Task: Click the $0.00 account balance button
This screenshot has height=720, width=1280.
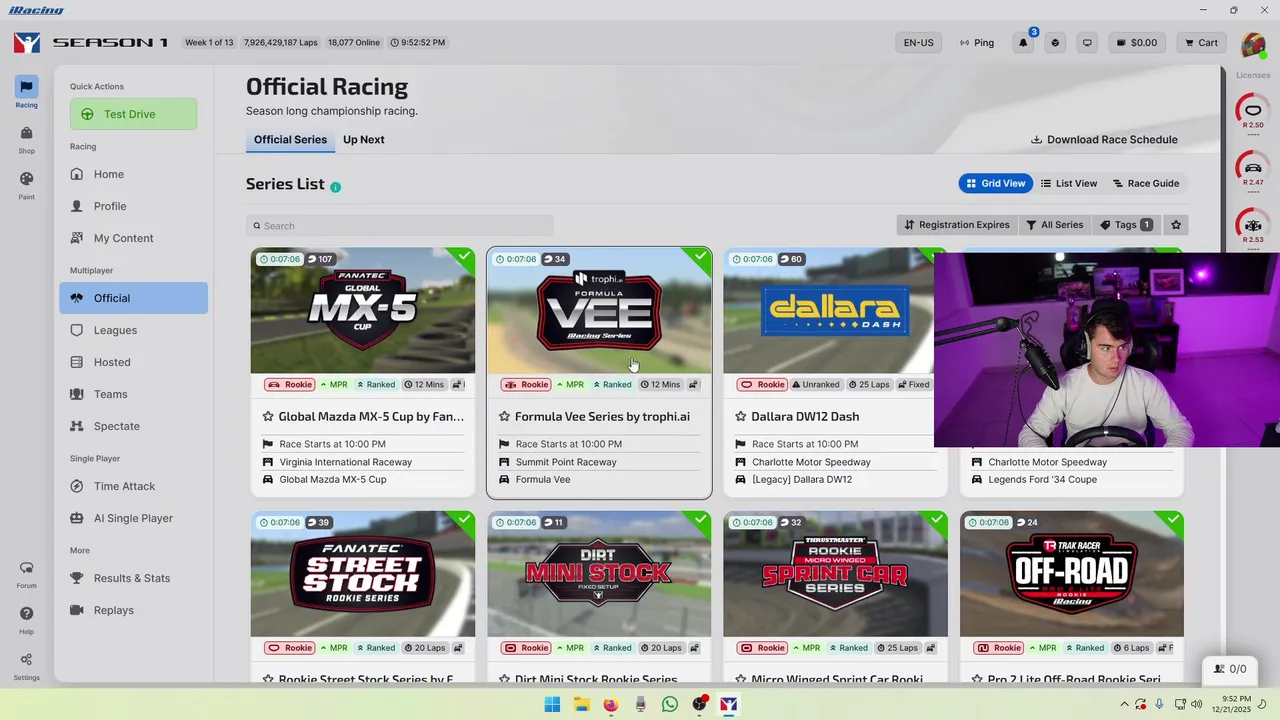Action: (1137, 43)
